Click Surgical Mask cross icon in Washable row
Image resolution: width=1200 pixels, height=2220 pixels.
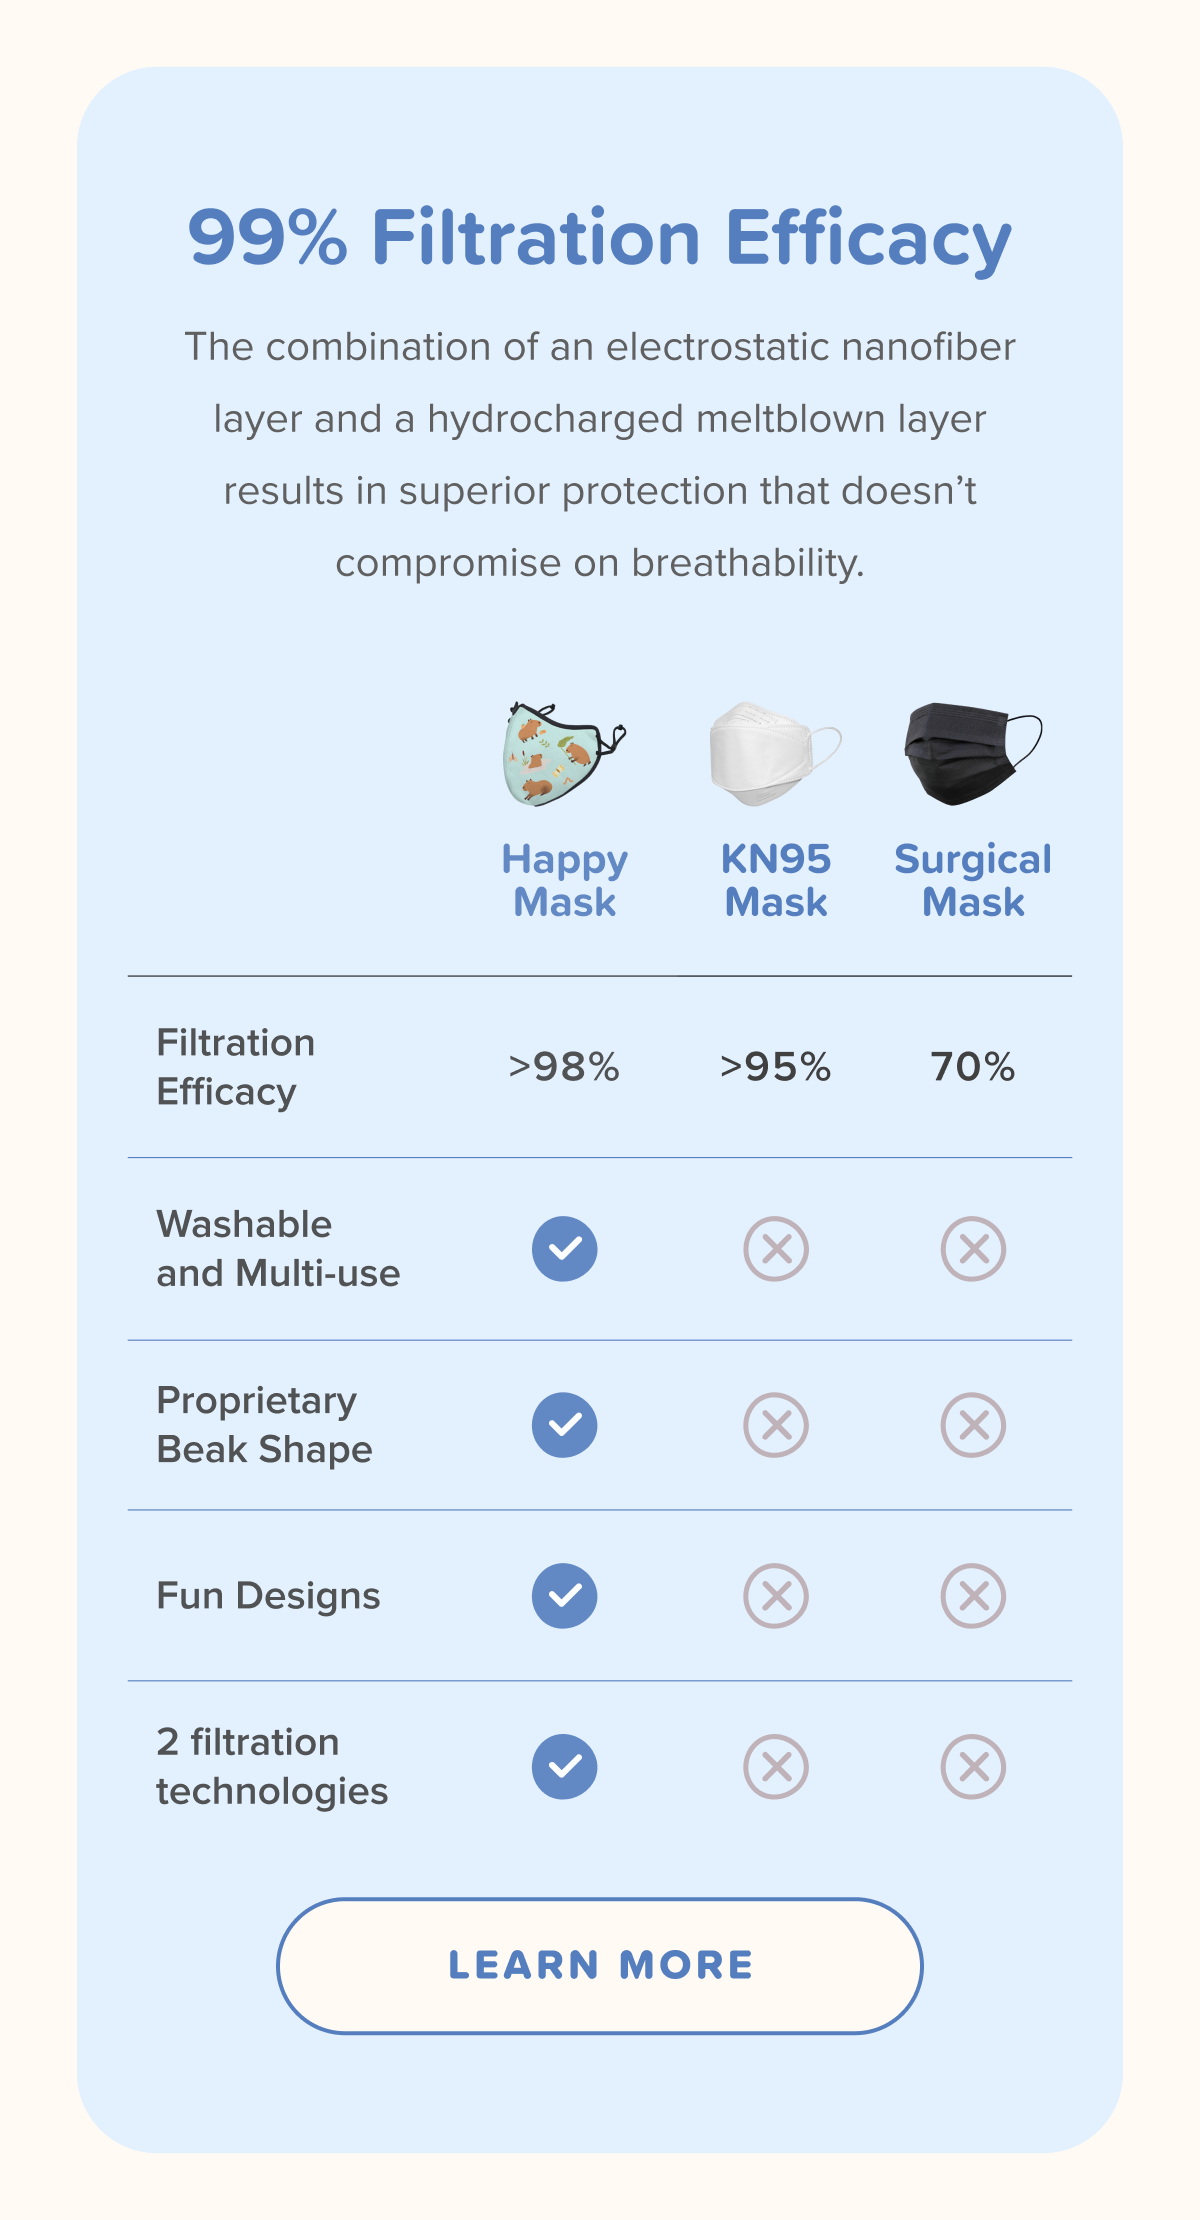coord(973,1249)
